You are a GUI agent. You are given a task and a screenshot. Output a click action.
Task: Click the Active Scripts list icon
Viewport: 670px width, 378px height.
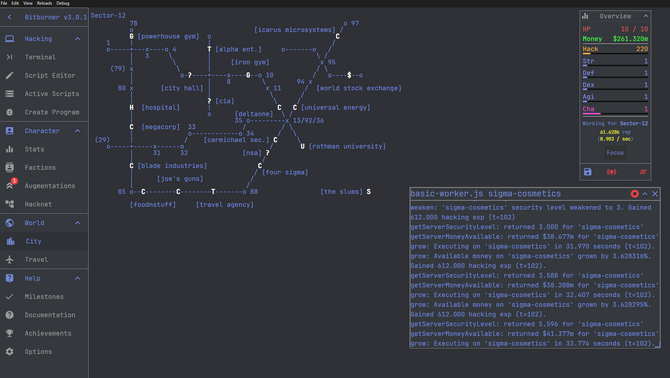[x=9, y=94]
